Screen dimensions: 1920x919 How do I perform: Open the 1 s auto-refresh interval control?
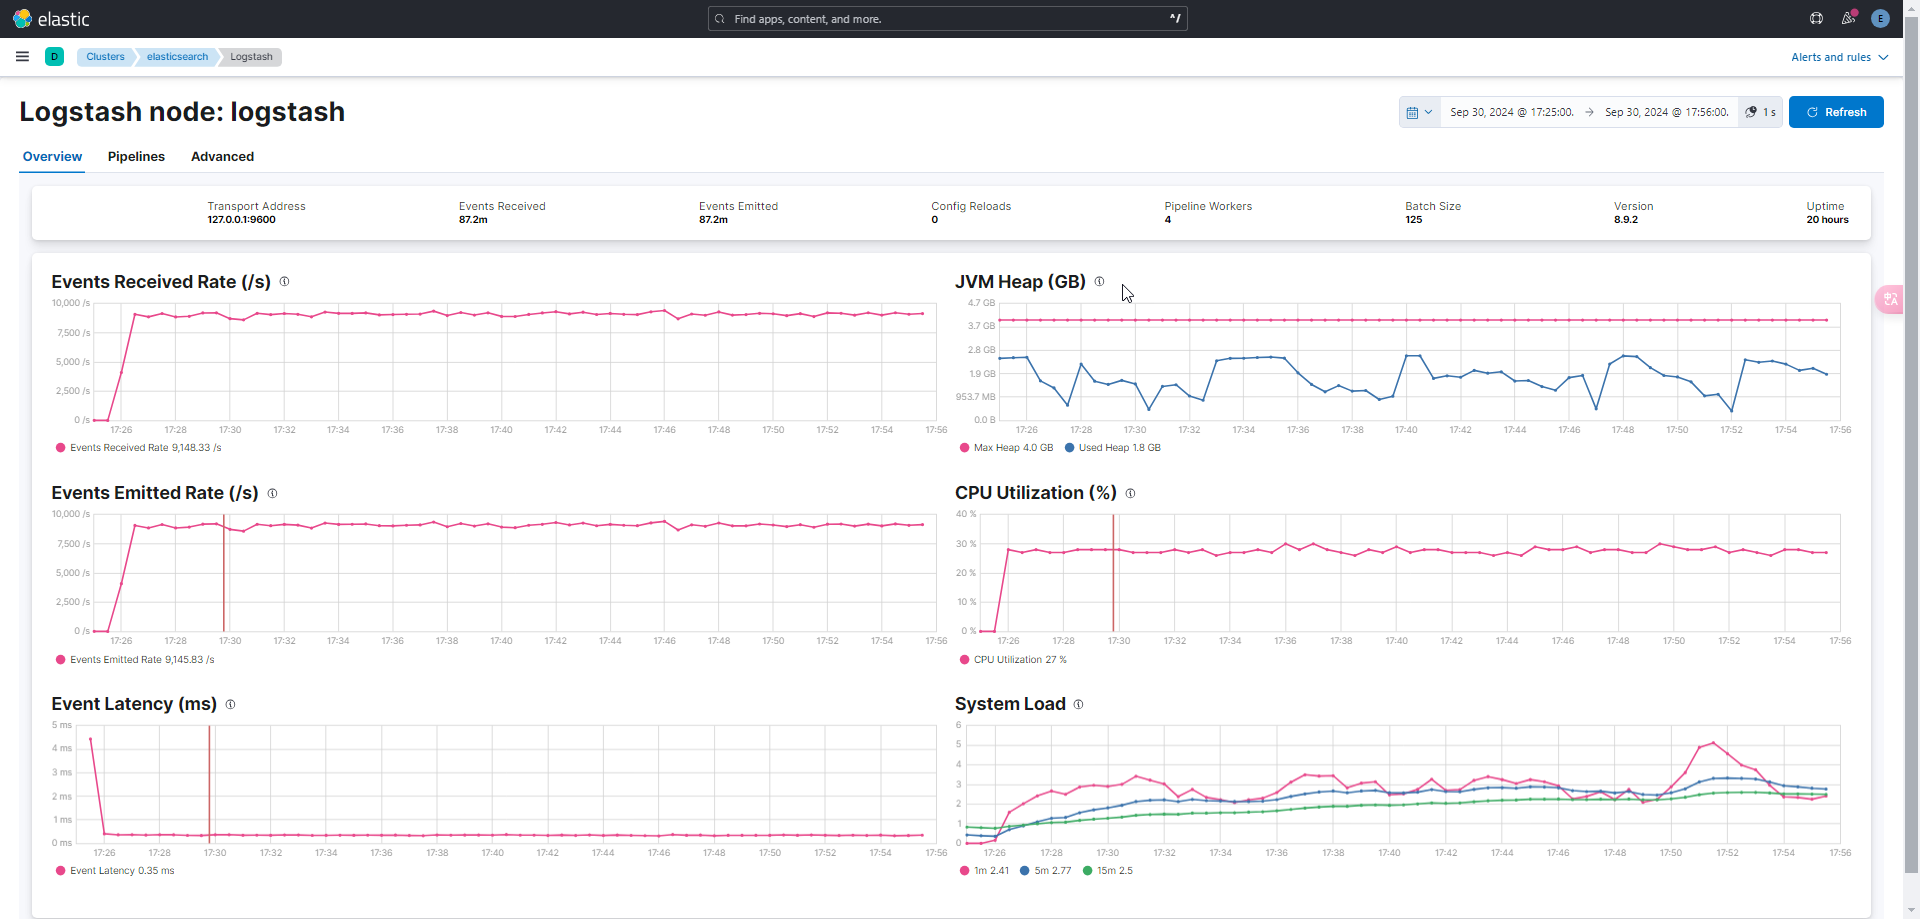[1760, 112]
